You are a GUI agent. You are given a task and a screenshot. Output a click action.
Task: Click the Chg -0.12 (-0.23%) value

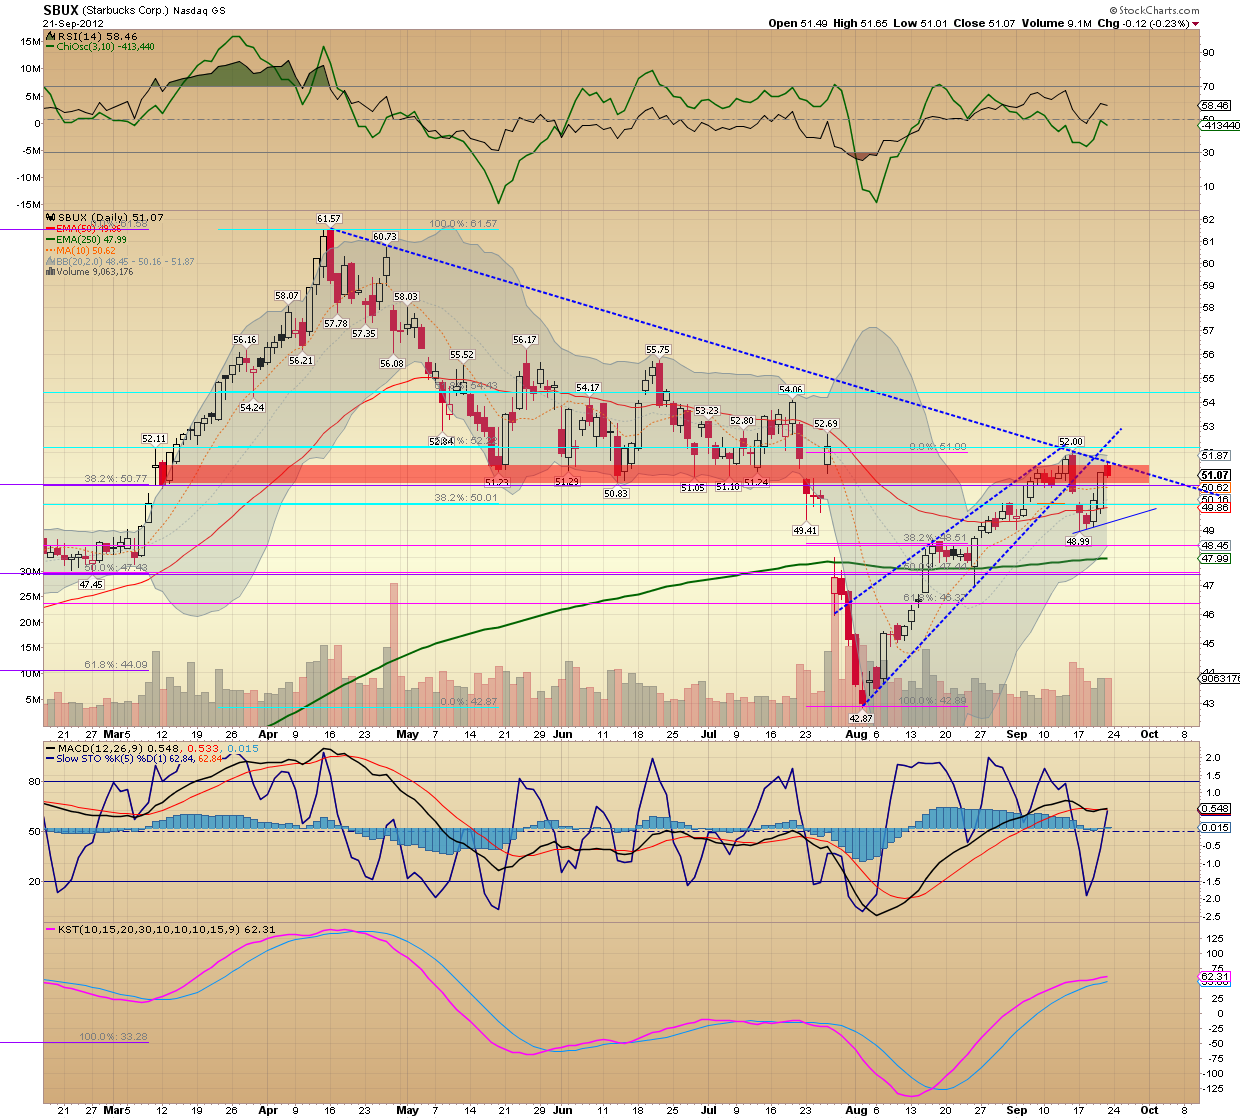point(1143,23)
